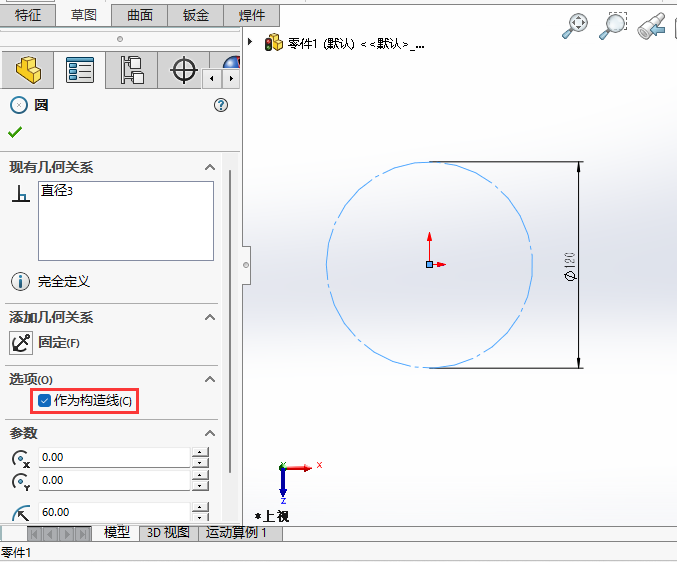This screenshot has height=562, width=677.
Task: Open the 焊件 ribbon tab
Action: click(x=252, y=15)
